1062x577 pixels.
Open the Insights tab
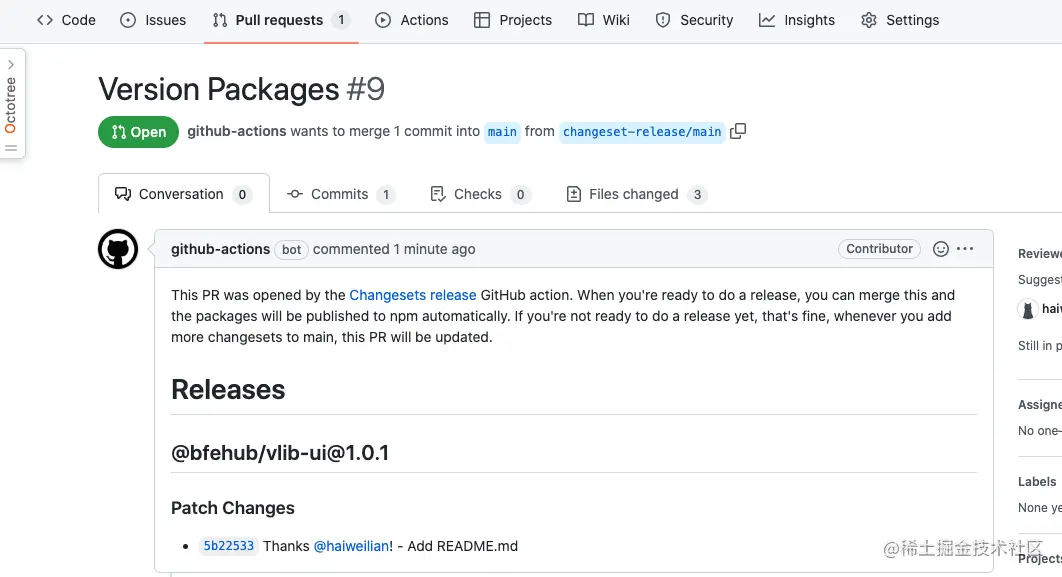pyautogui.click(x=796, y=20)
